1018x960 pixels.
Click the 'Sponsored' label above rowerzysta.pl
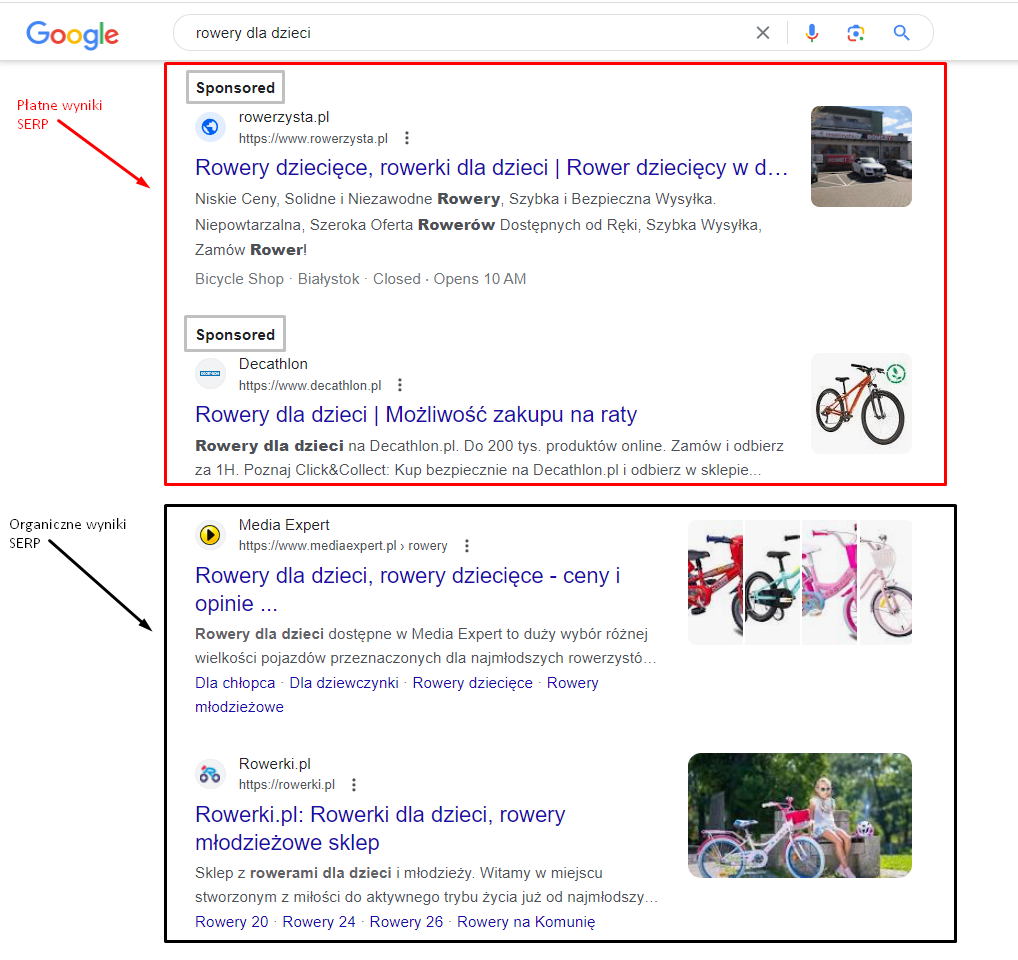coord(235,88)
